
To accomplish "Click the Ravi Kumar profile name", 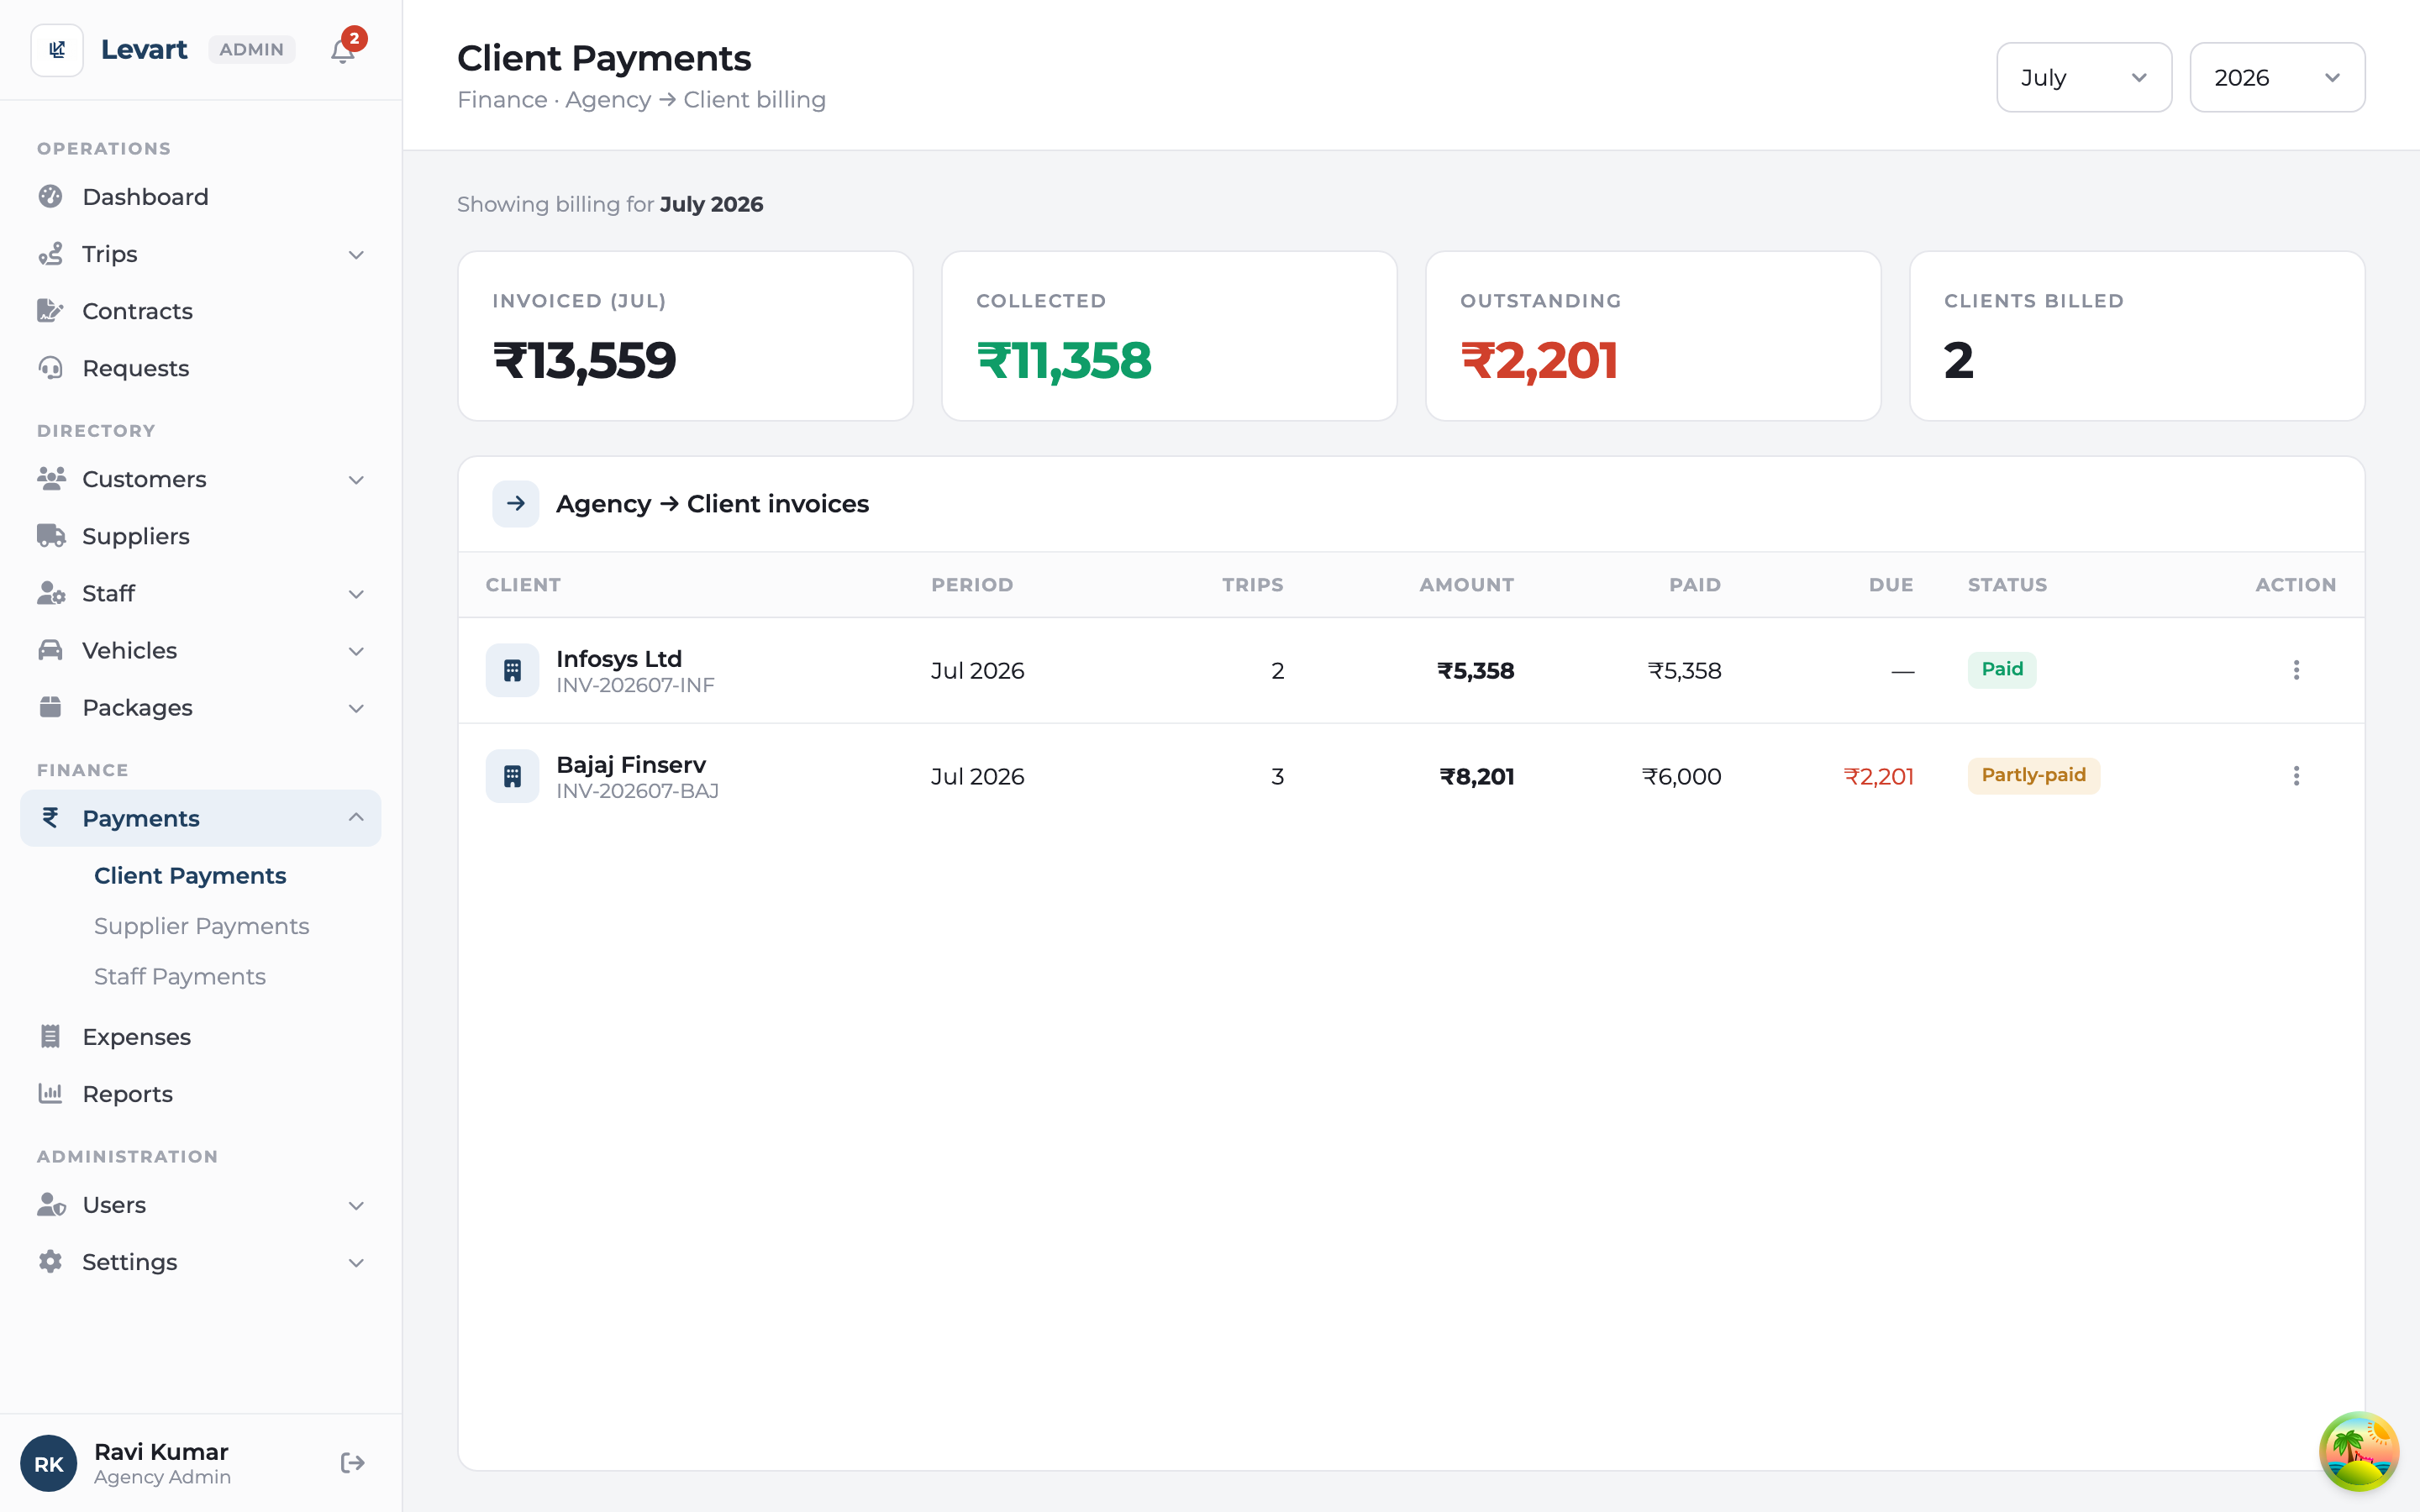I will tap(161, 1451).
